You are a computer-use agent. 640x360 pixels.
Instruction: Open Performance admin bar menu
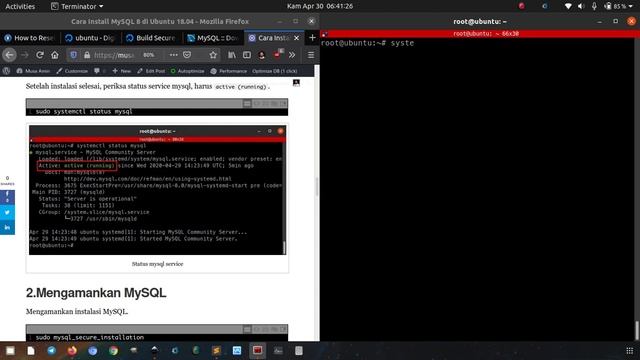click(229, 71)
